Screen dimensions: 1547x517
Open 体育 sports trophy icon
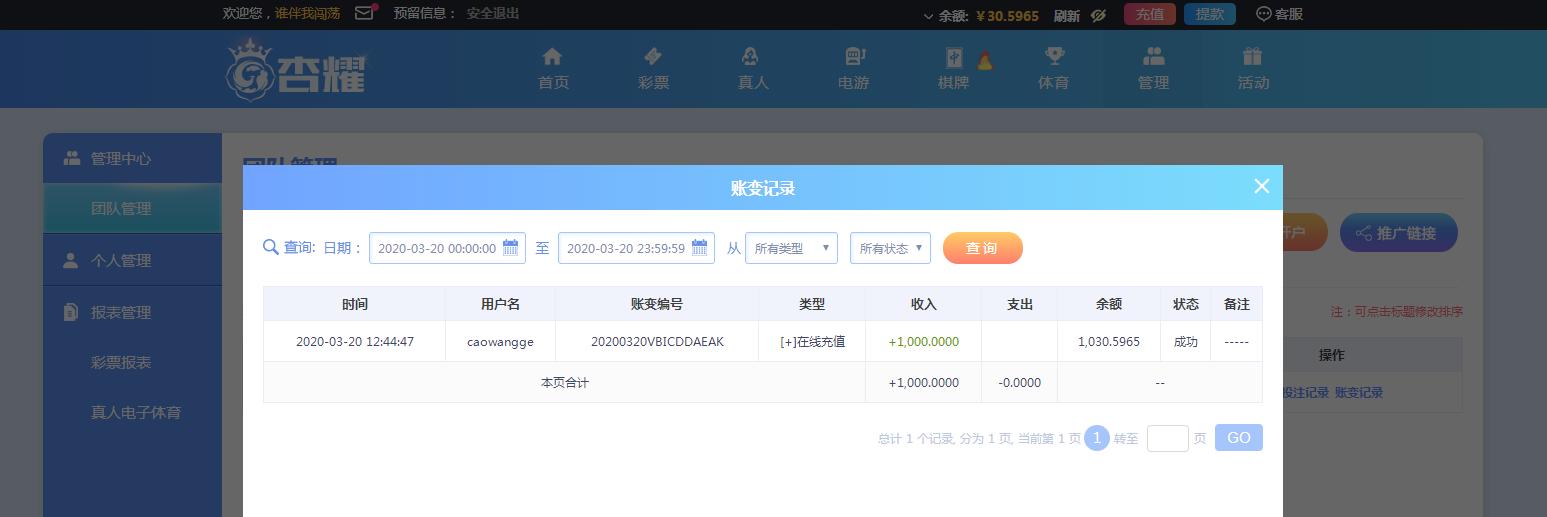(1053, 56)
